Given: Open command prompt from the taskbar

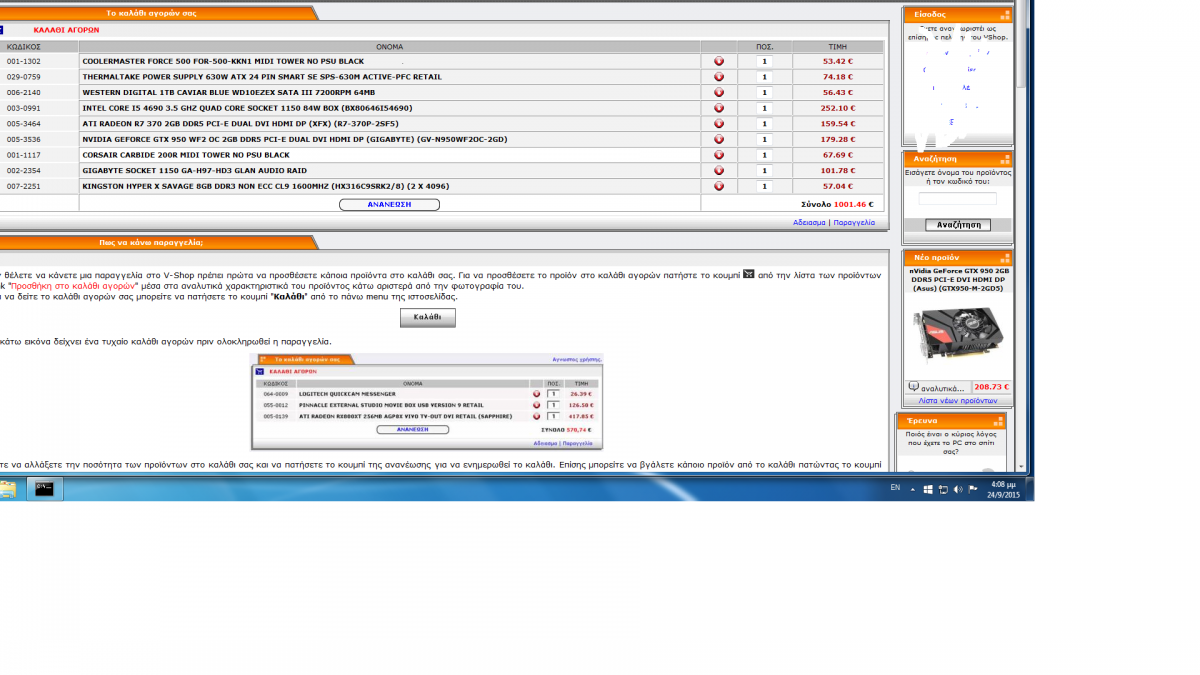Looking at the screenshot, I should 44,489.
